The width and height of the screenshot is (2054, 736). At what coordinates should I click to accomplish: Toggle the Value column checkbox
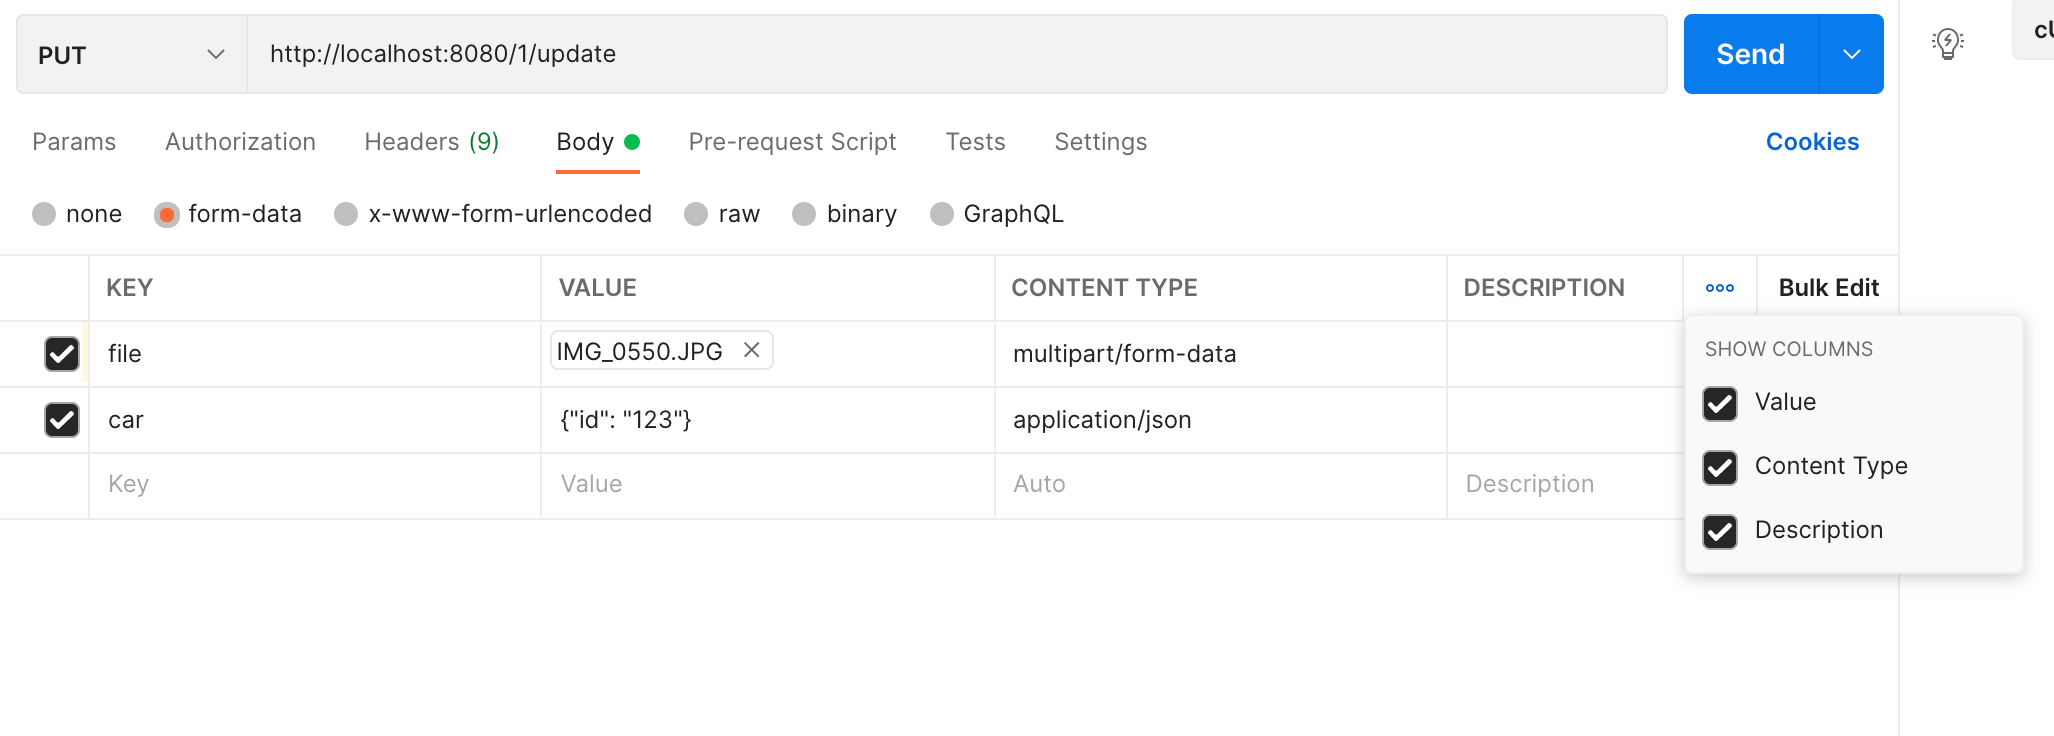click(1720, 403)
